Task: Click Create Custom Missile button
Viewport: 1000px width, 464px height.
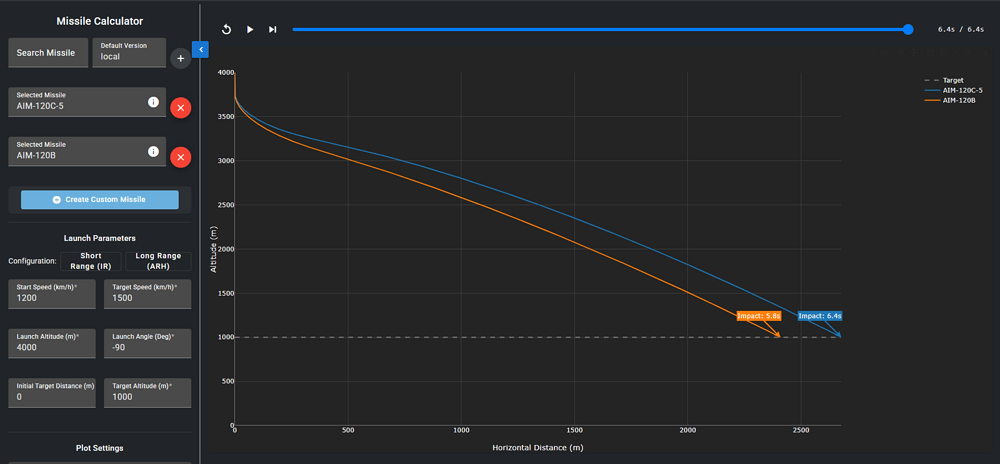Action: 99,200
